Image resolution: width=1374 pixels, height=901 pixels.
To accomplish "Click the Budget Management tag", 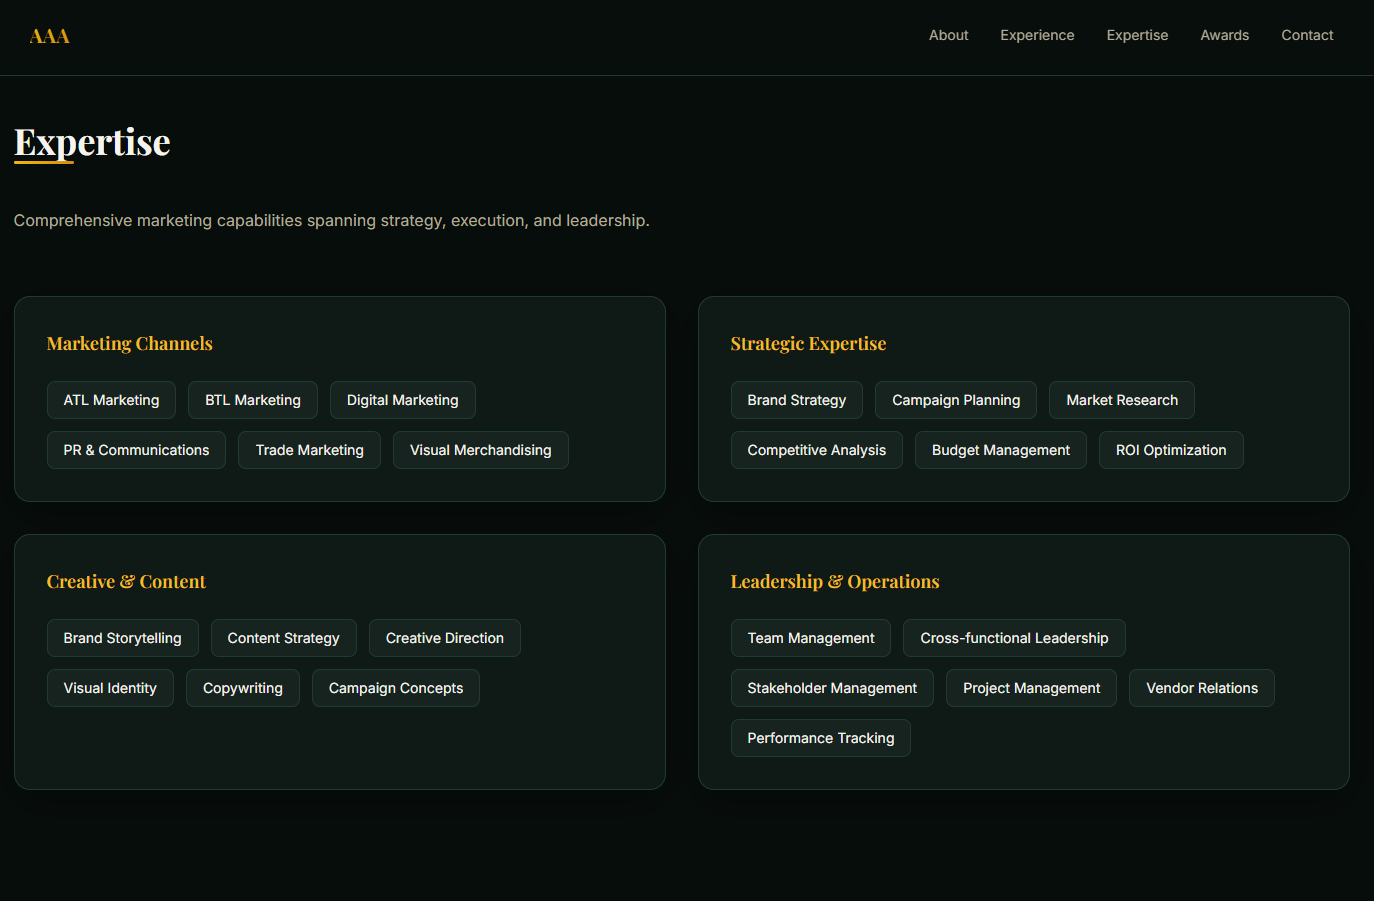I will (x=1001, y=450).
